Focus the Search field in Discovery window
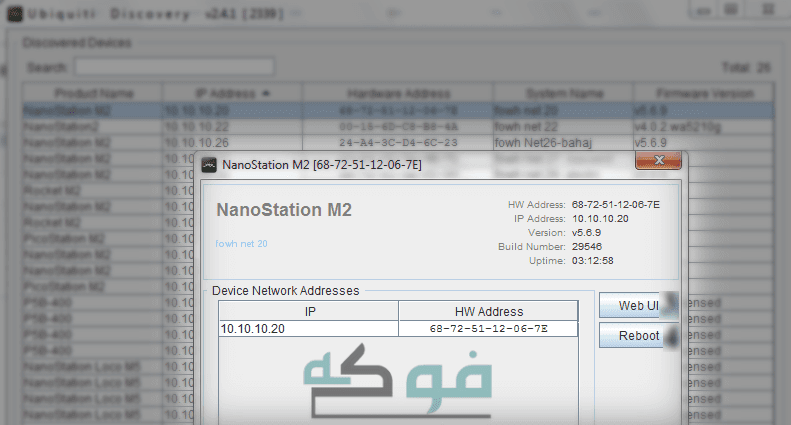791x425 pixels. coord(174,67)
